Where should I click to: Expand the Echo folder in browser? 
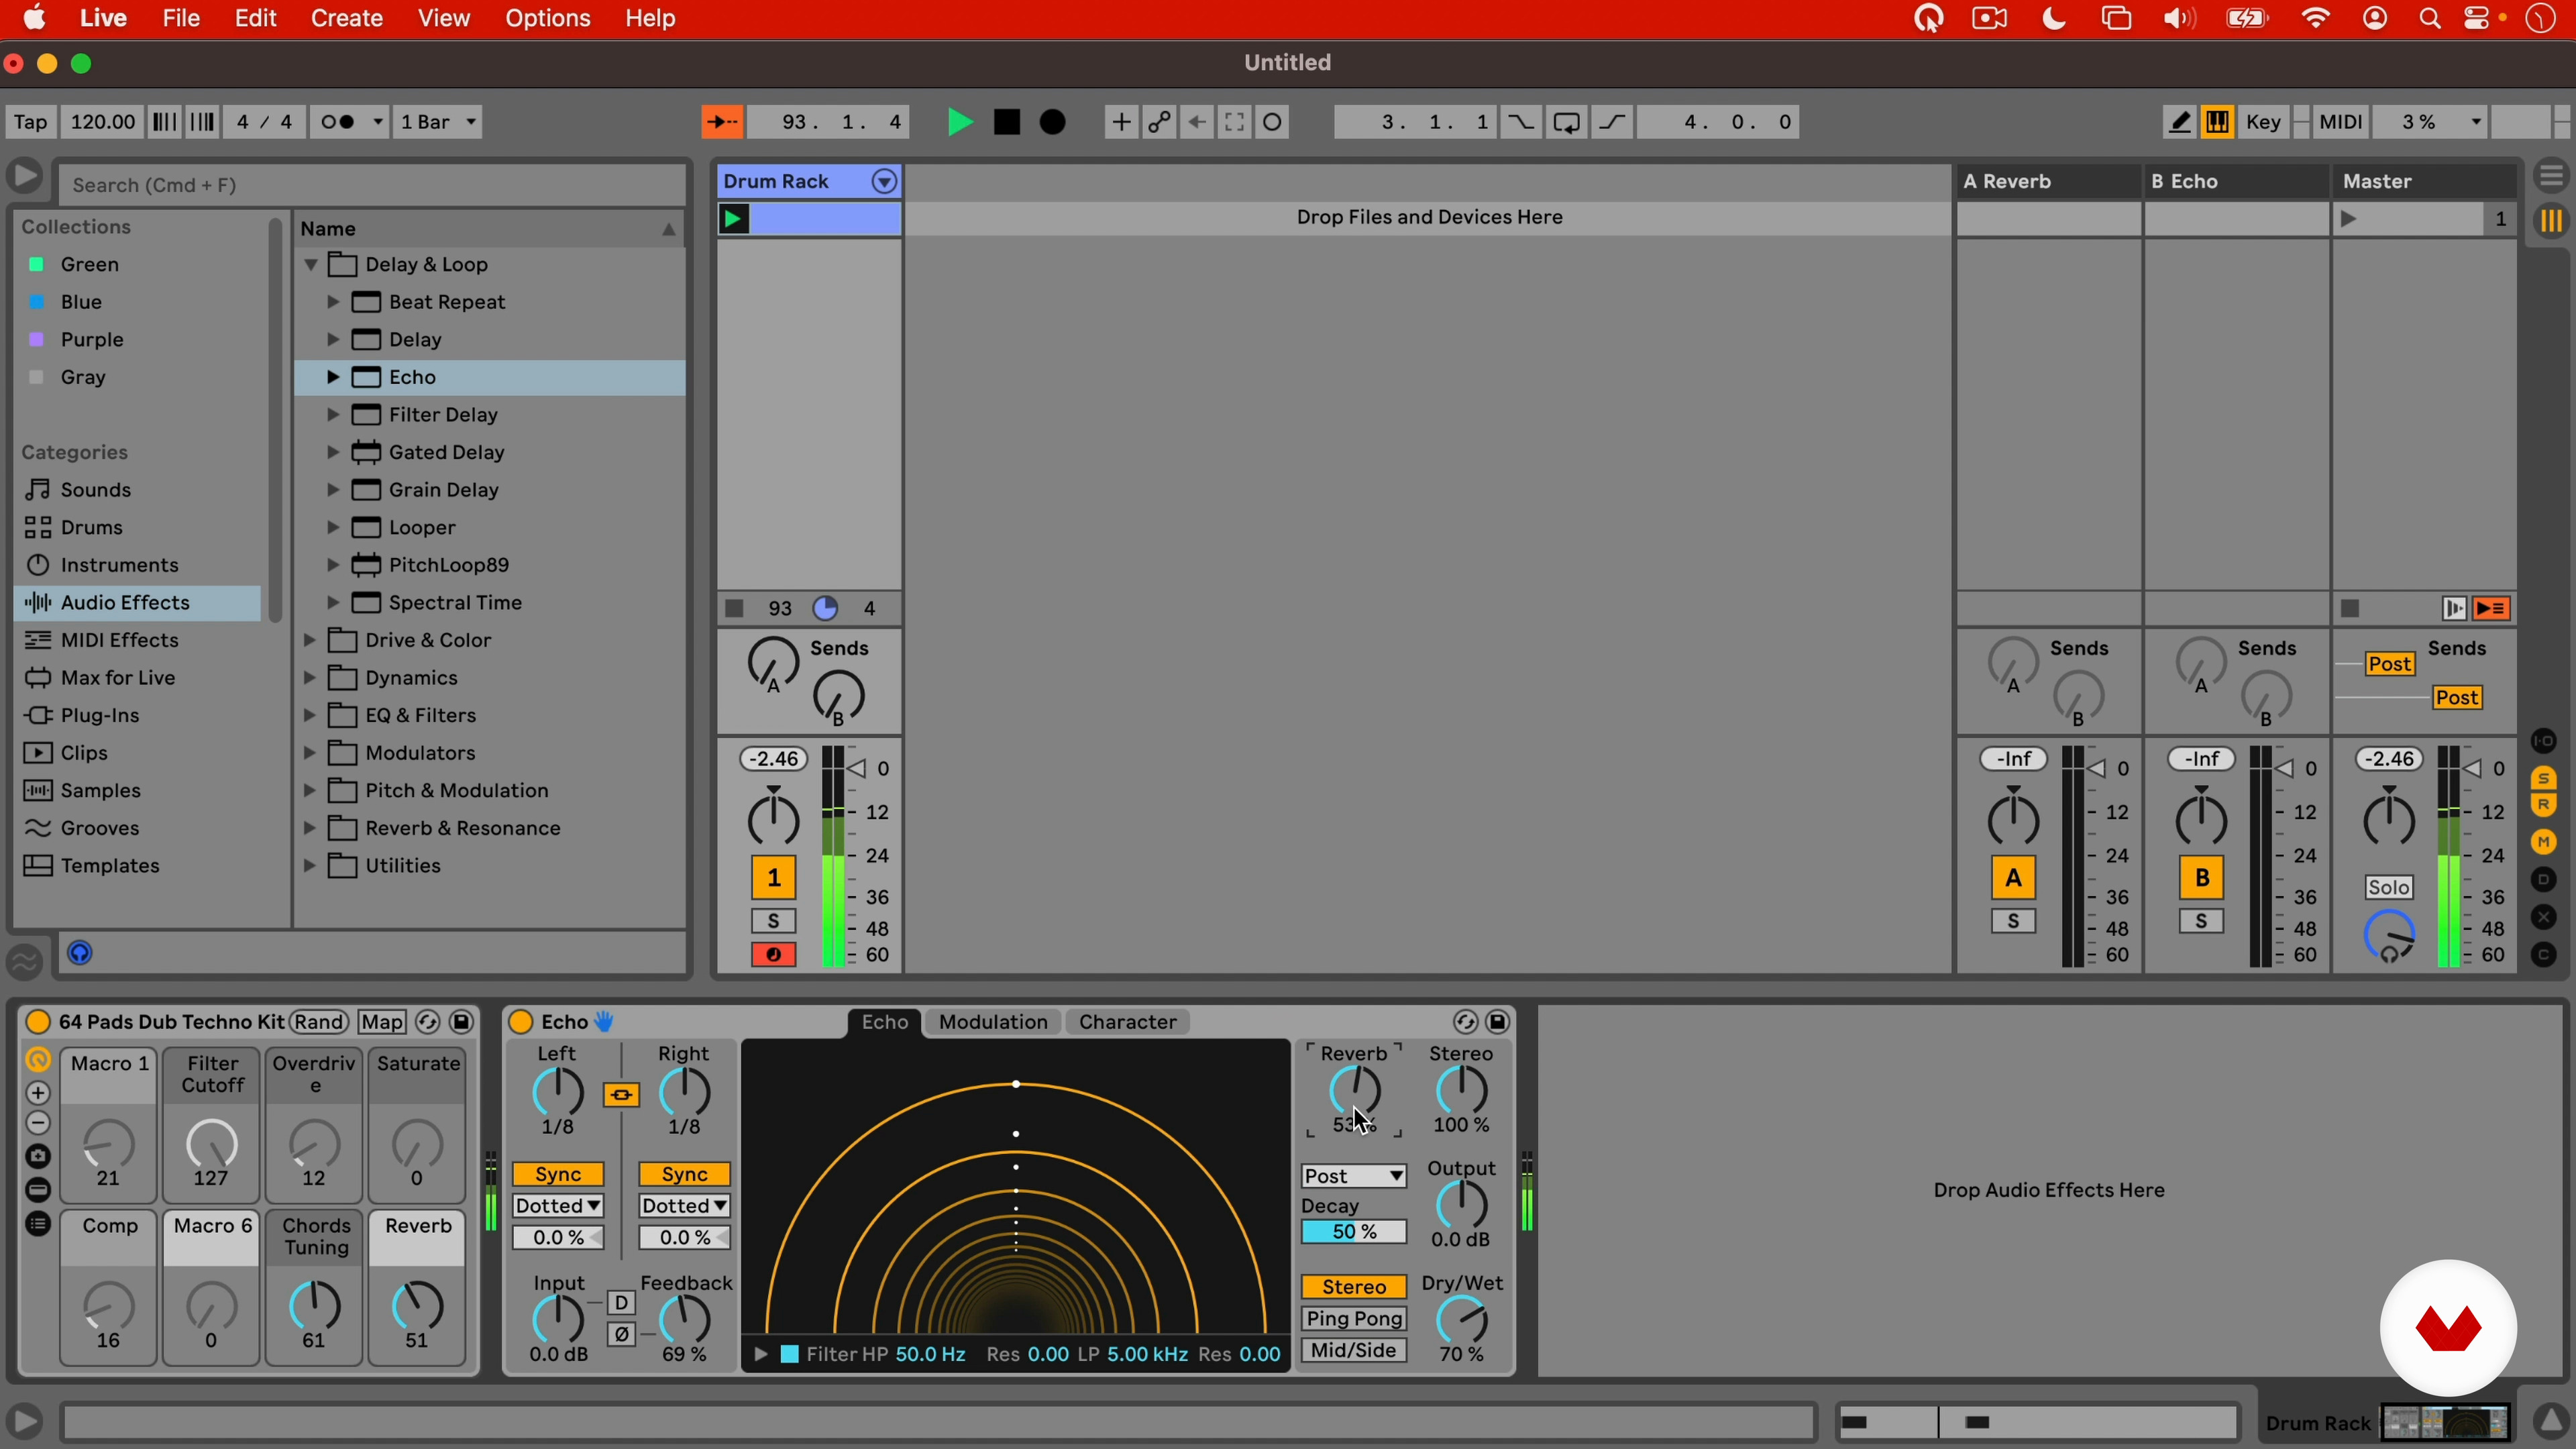coord(333,377)
